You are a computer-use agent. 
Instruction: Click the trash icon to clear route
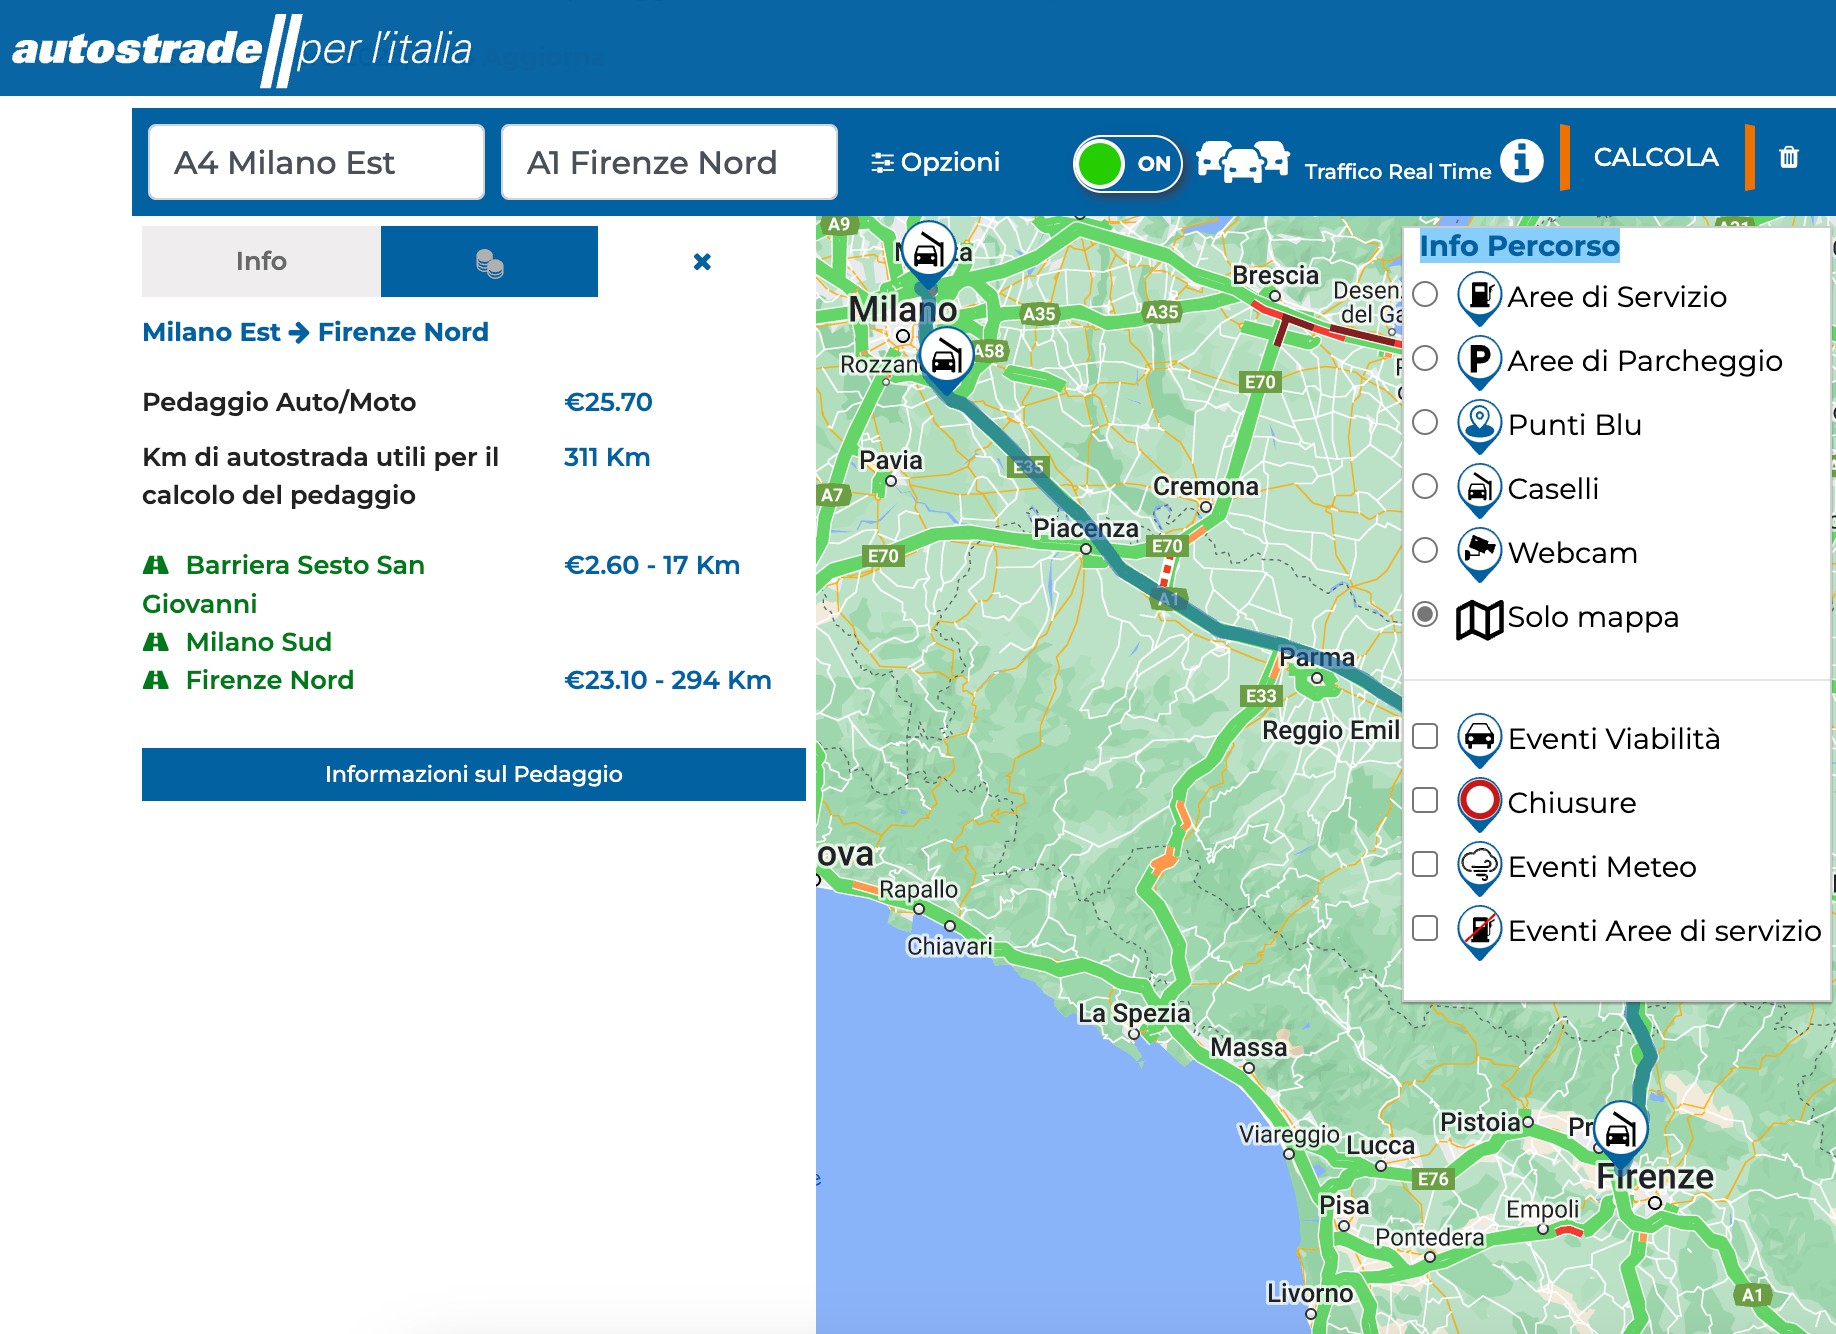pyautogui.click(x=1788, y=158)
